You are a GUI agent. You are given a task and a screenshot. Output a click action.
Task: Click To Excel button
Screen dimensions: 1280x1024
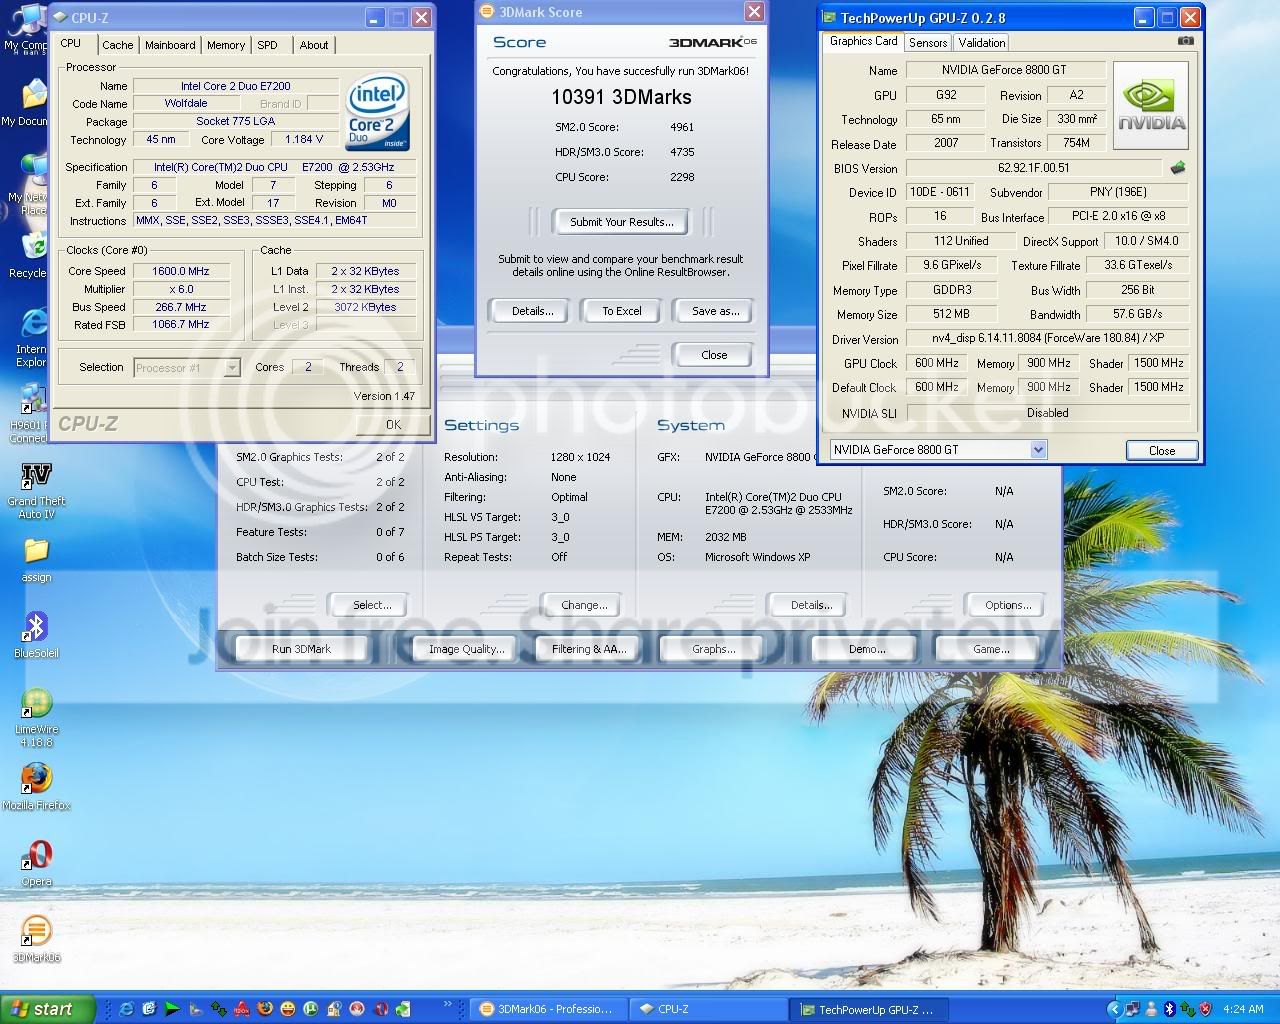click(x=622, y=311)
